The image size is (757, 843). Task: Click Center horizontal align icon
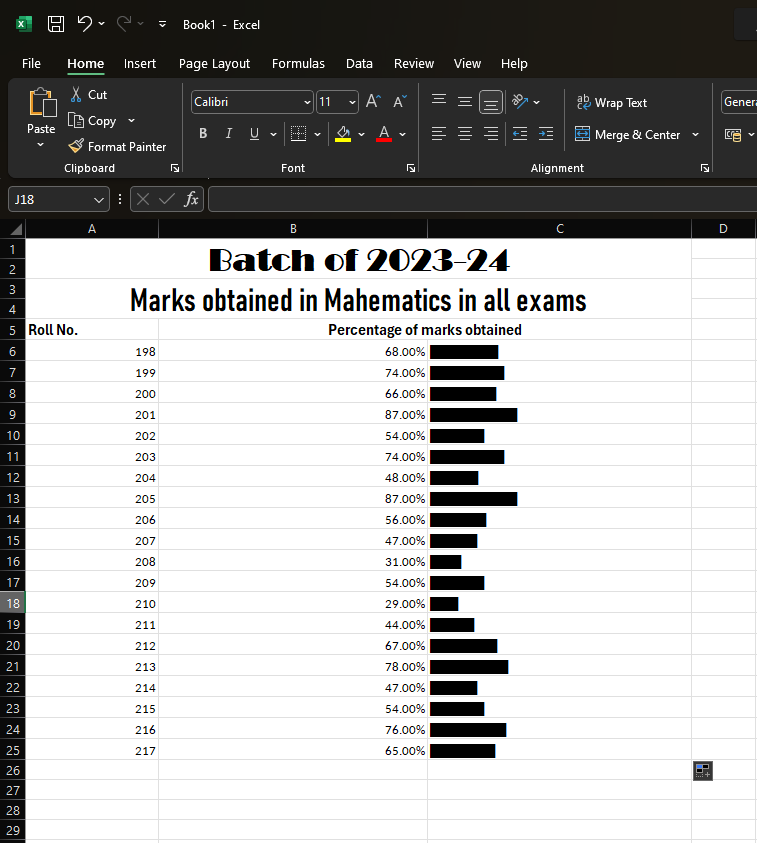[465, 133]
